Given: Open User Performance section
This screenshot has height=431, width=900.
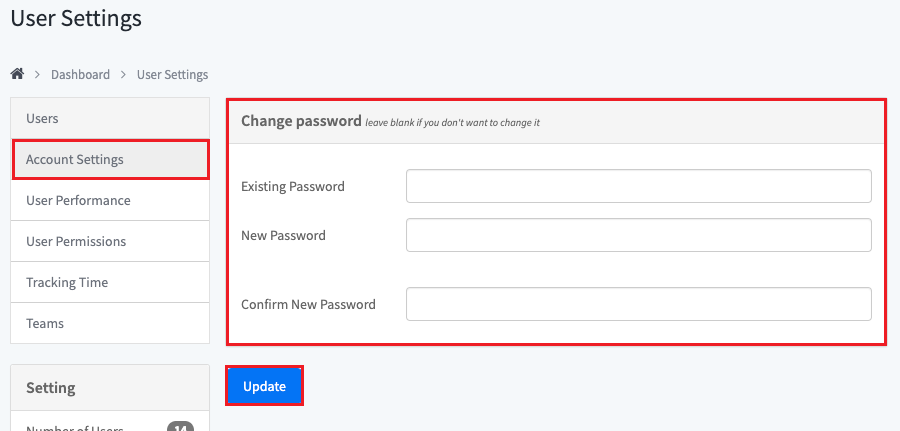Looking at the screenshot, I should 78,201.
